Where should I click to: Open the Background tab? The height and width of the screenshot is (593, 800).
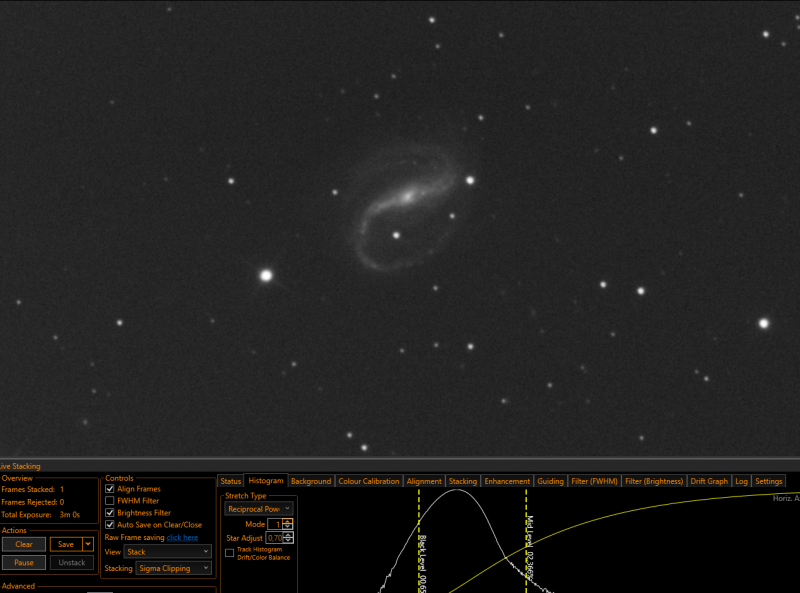click(311, 481)
